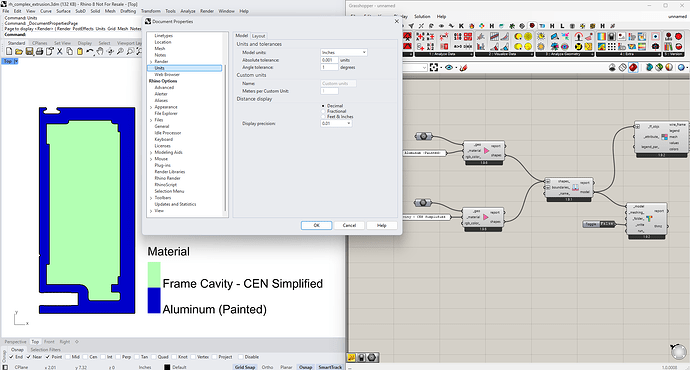Click the Save floppy disk icon
This screenshot has height=370, width=690.
pyautogui.click(x=29, y=51)
